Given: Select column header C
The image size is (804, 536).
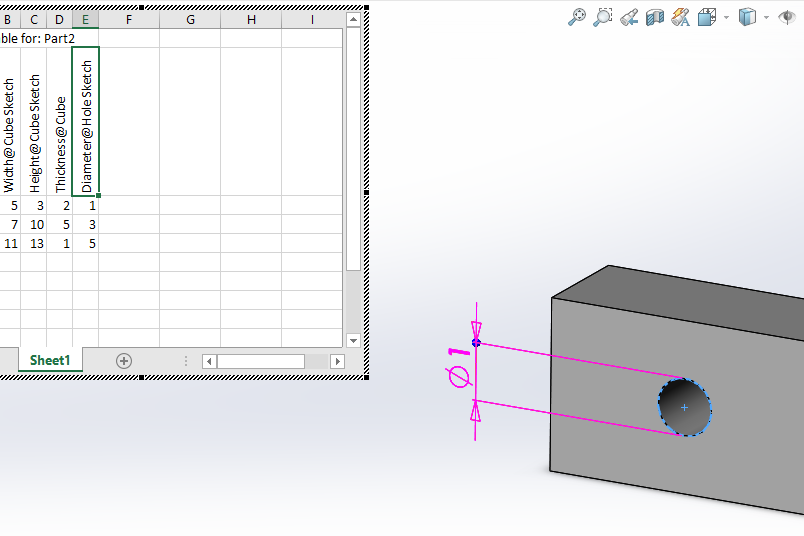Looking at the screenshot, I should [x=34, y=20].
